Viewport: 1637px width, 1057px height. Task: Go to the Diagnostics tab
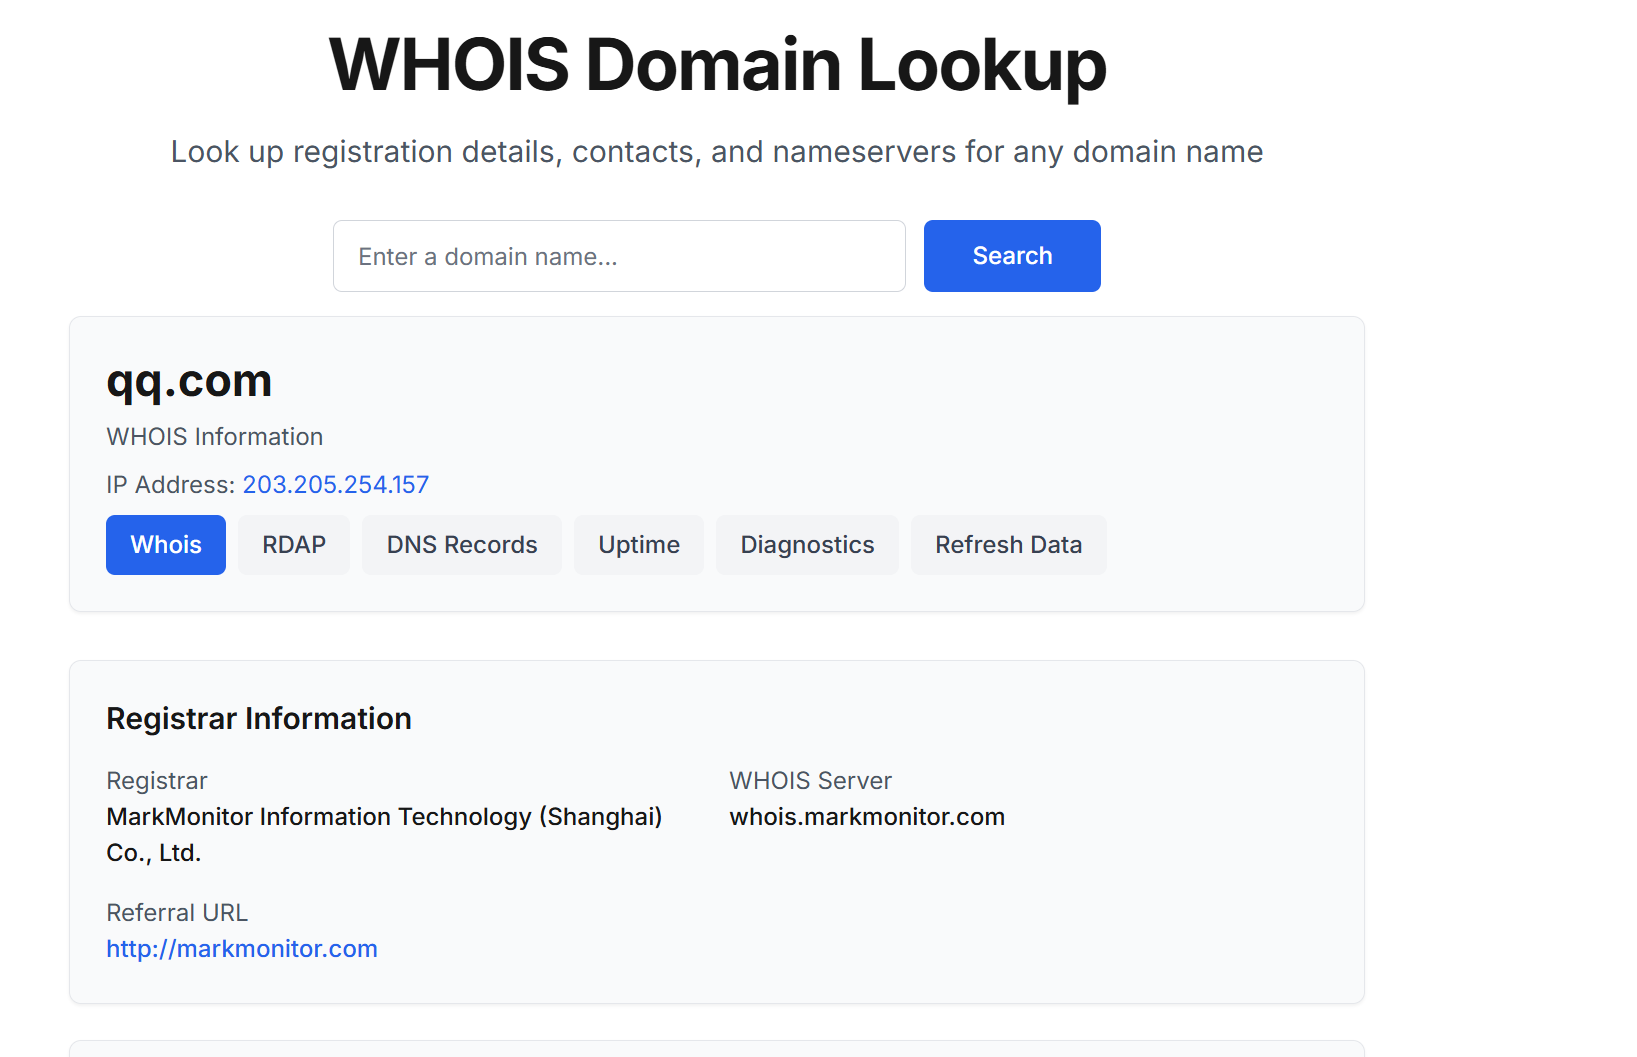[x=807, y=545]
